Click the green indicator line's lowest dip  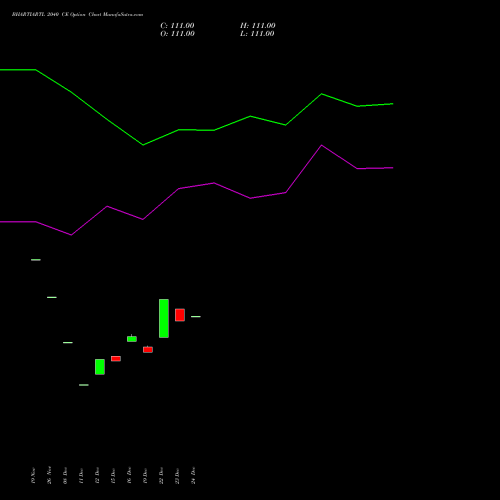143,145
